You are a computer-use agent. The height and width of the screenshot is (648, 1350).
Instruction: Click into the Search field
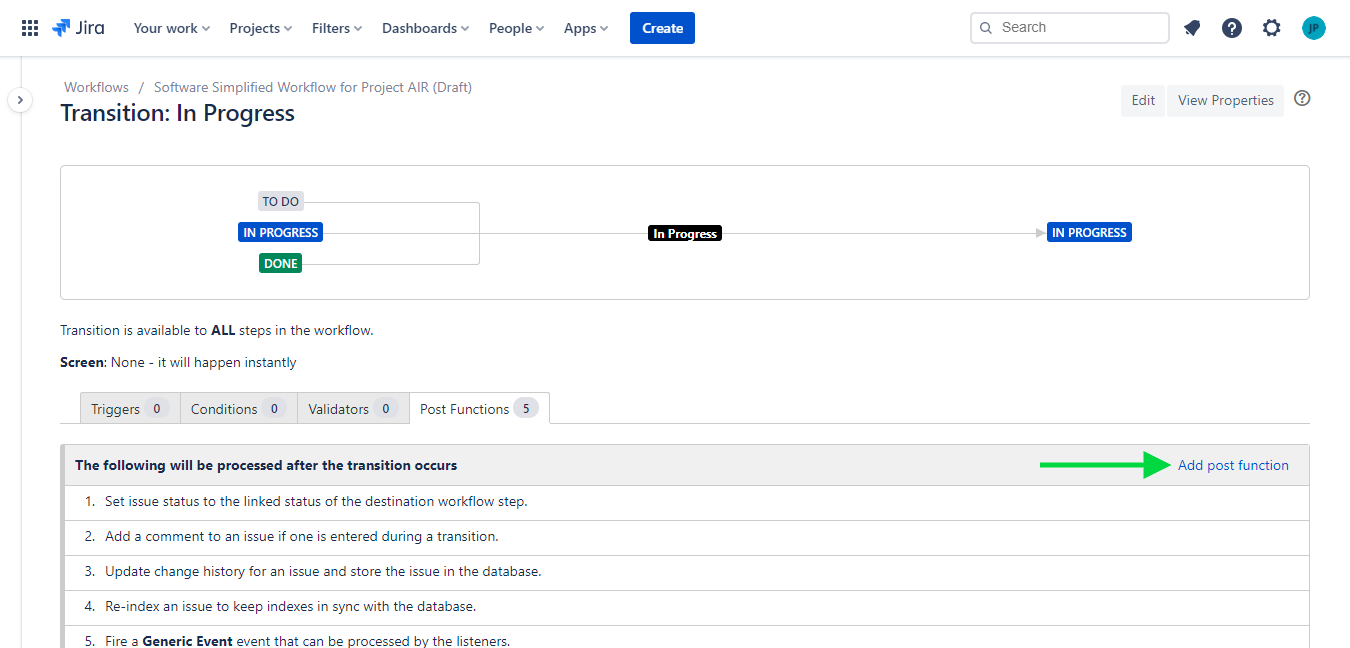point(1078,28)
